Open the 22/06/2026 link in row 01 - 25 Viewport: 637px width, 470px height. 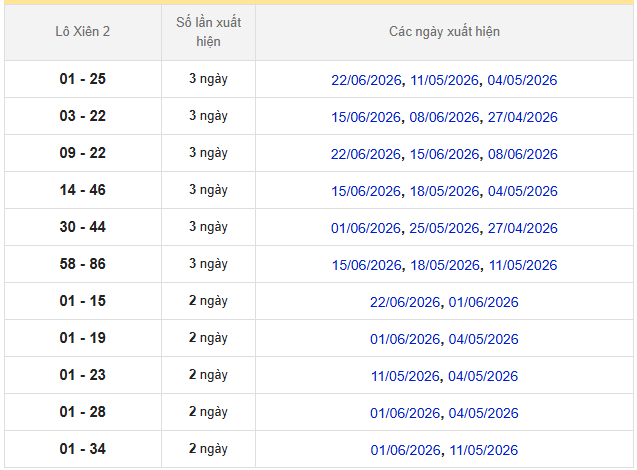click(x=366, y=80)
